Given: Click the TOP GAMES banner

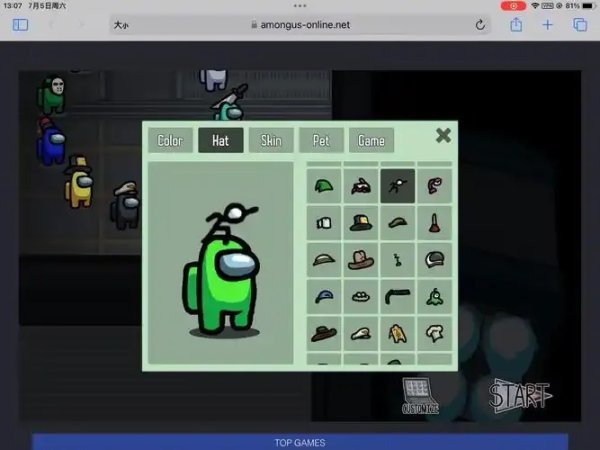Looking at the screenshot, I should [300, 442].
